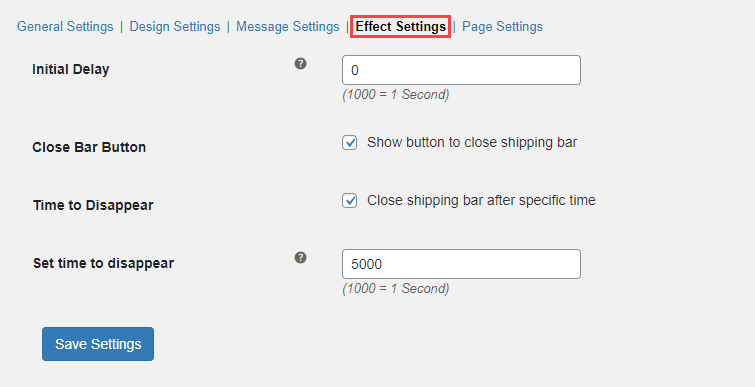Switch to the Design Settings tab
The width and height of the screenshot is (755, 387).
tap(175, 26)
